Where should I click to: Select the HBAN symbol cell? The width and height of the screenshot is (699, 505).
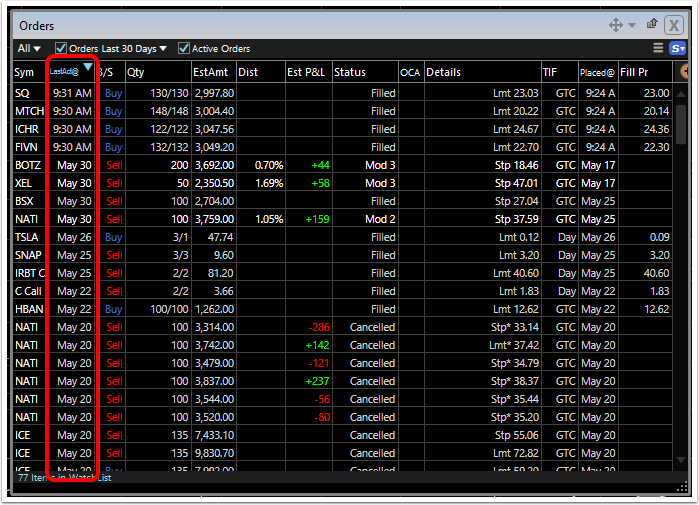[x=29, y=309]
